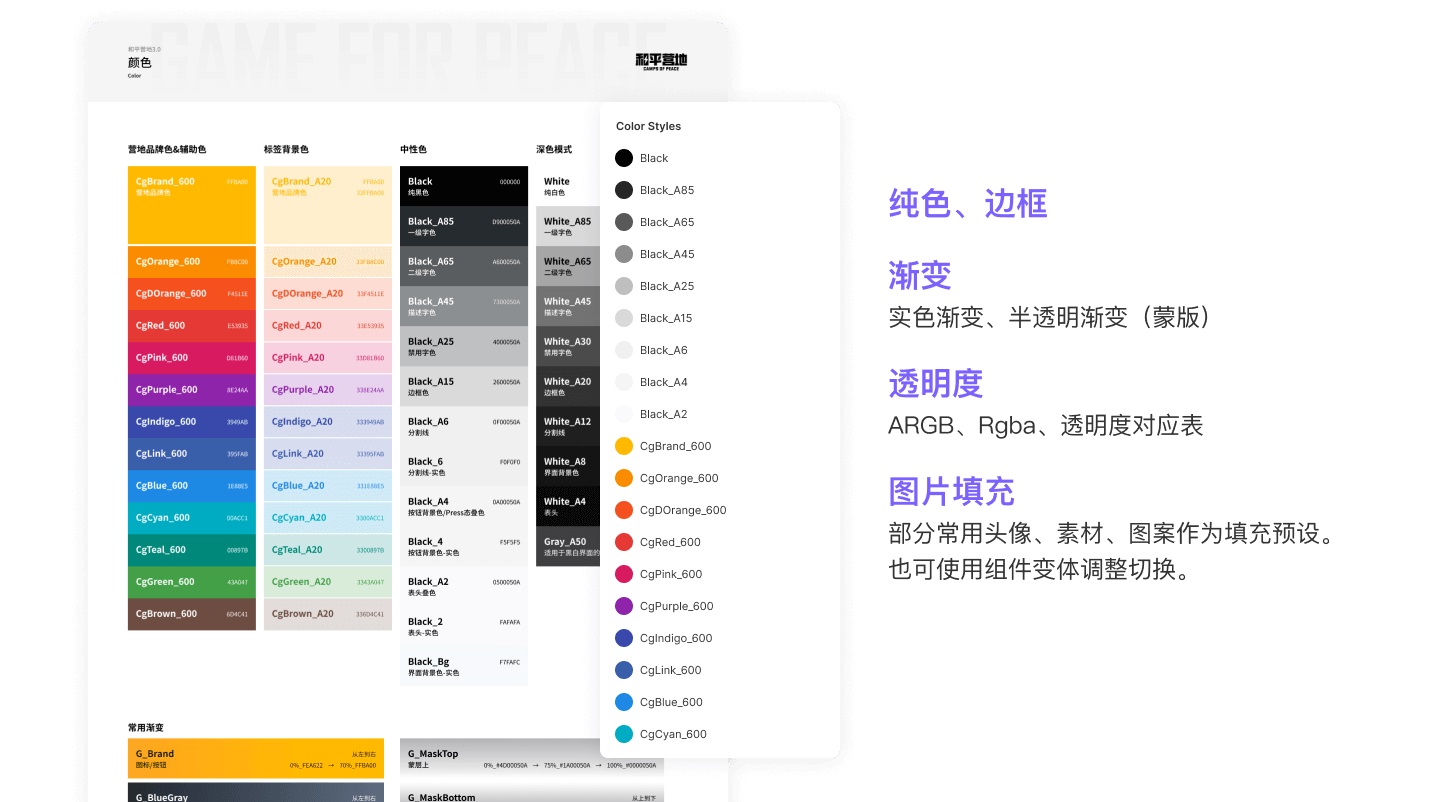The height and width of the screenshot is (802, 1440).
Task: Click the 常用渐变 section label
Action: pos(146,728)
